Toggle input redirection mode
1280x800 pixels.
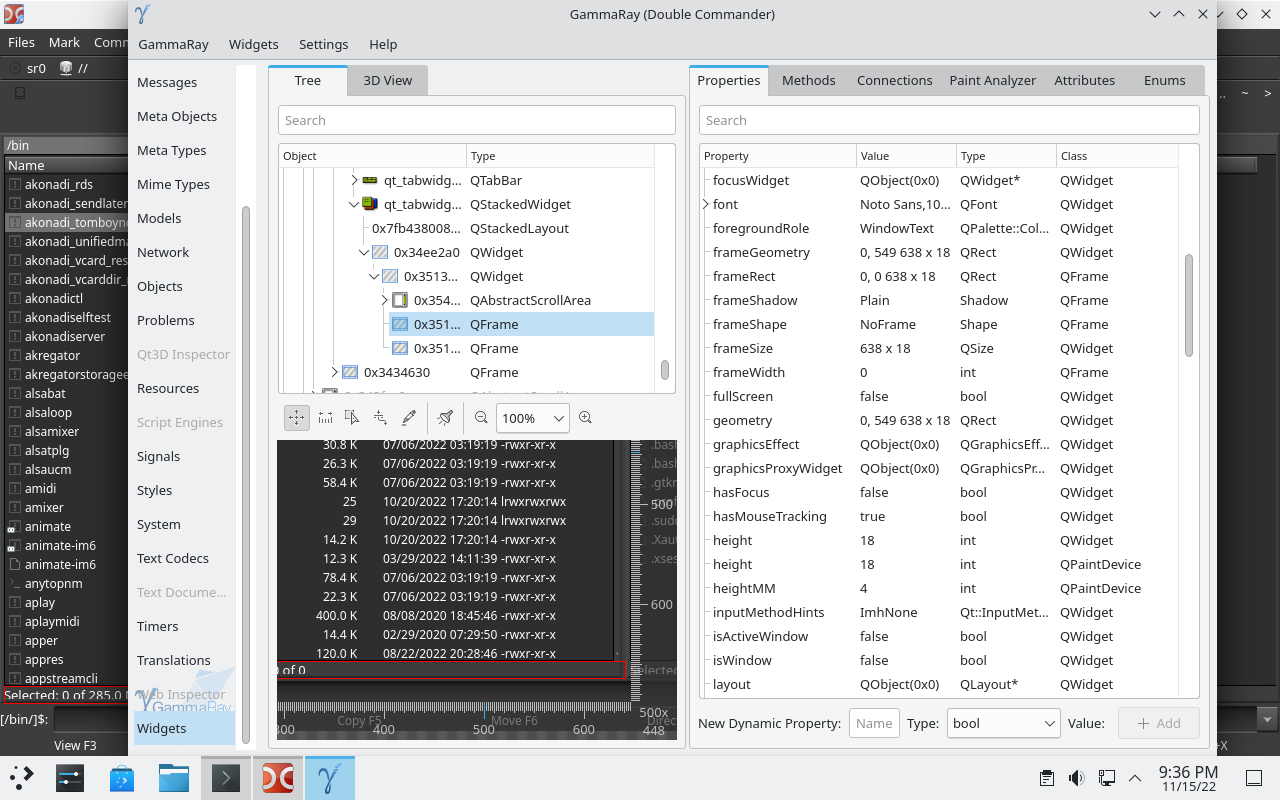click(380, 417)
